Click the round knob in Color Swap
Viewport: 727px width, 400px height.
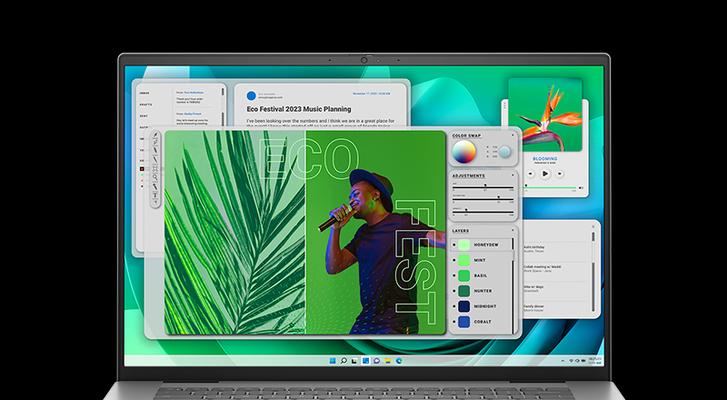(x=504, y=152)
